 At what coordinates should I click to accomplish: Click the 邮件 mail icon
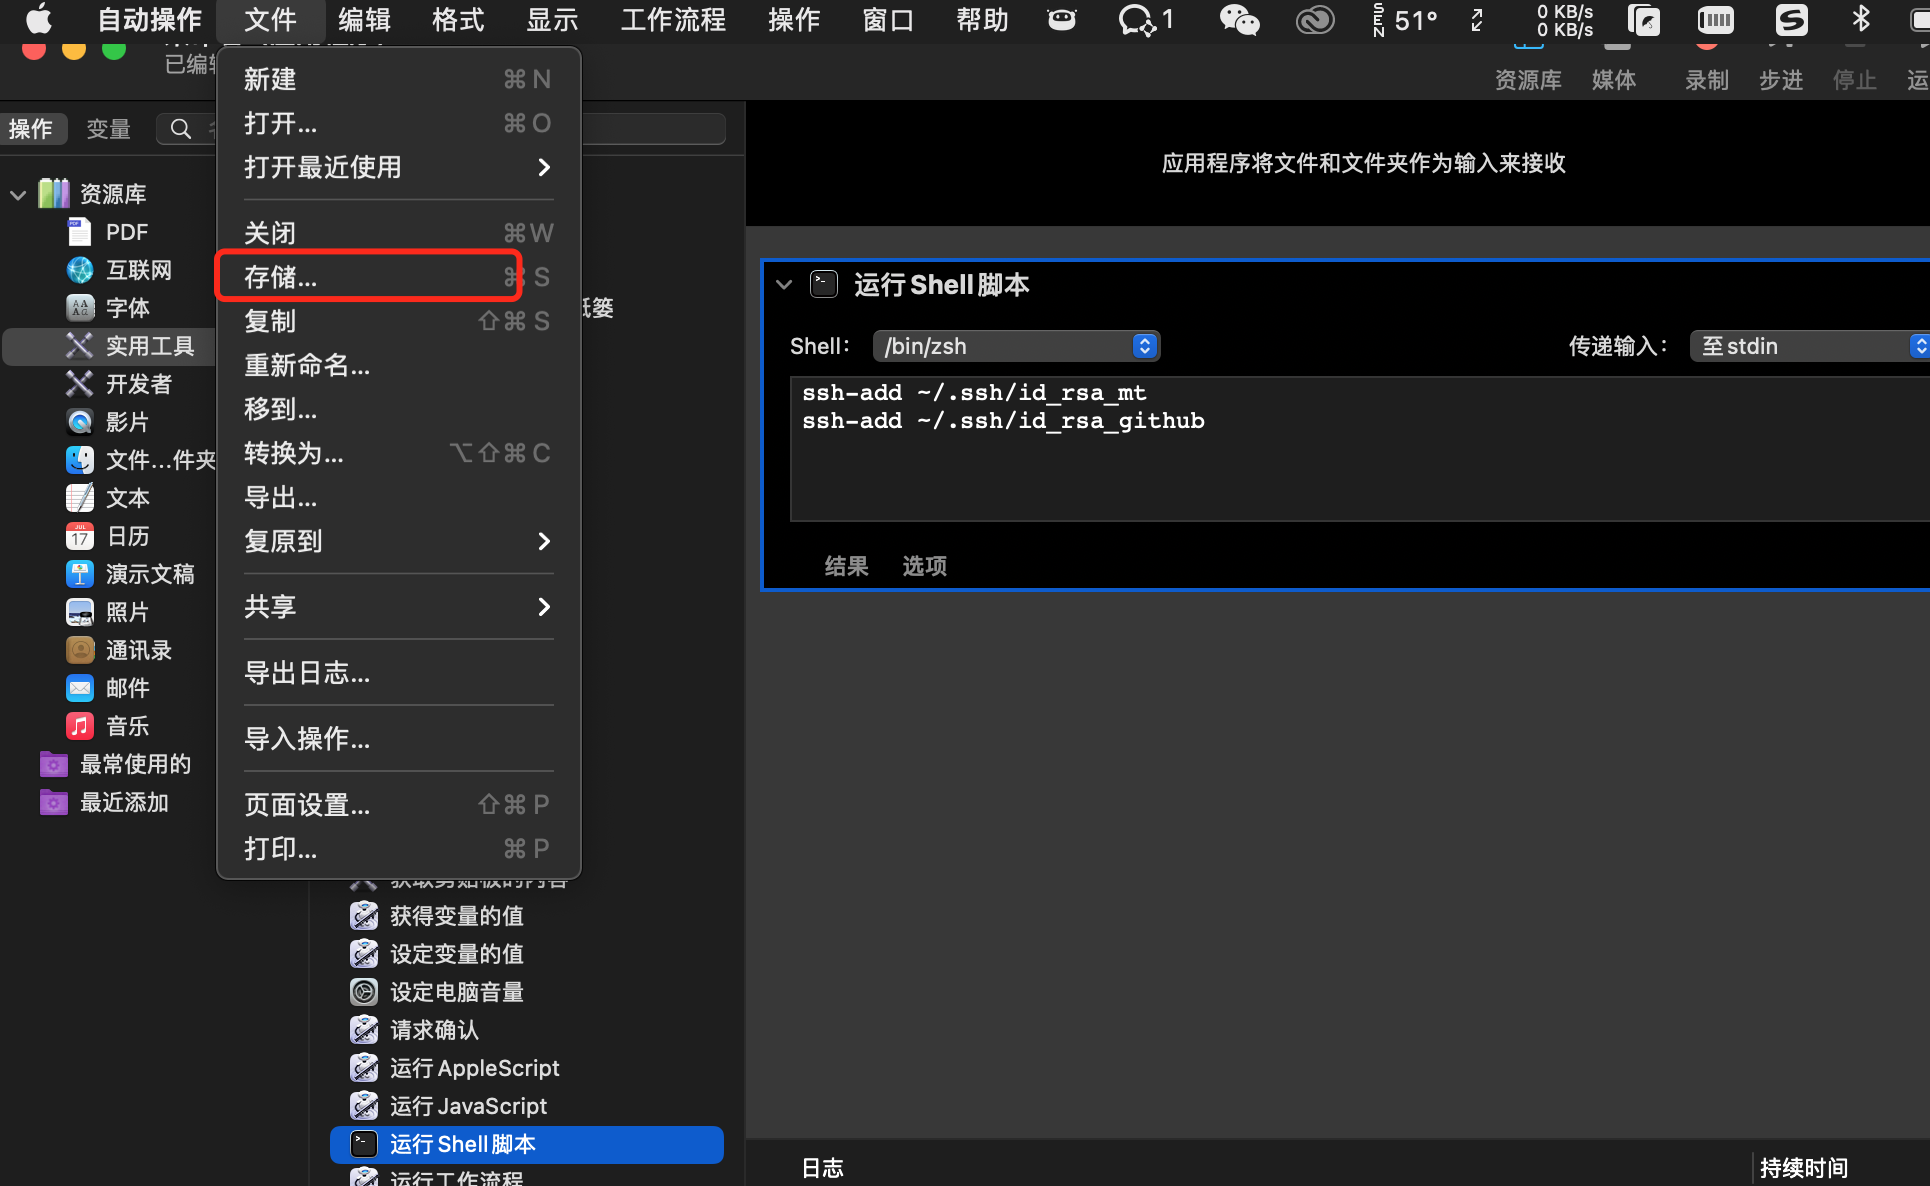pos(79,688)
